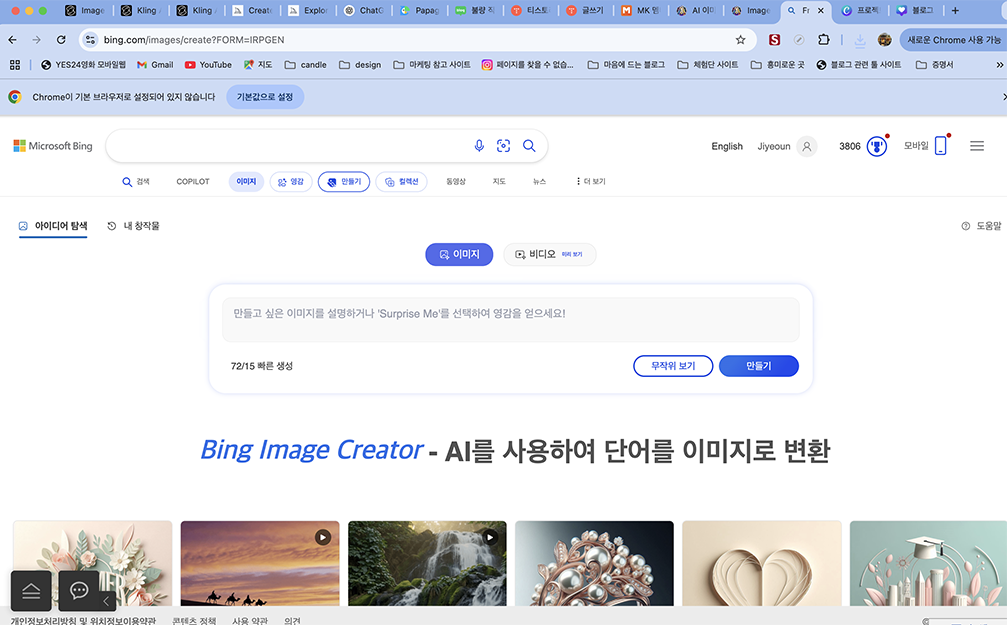Open rewards medal icon next to 3806
The height and width of the screenshot is (625, 1007).
[877, 146]
